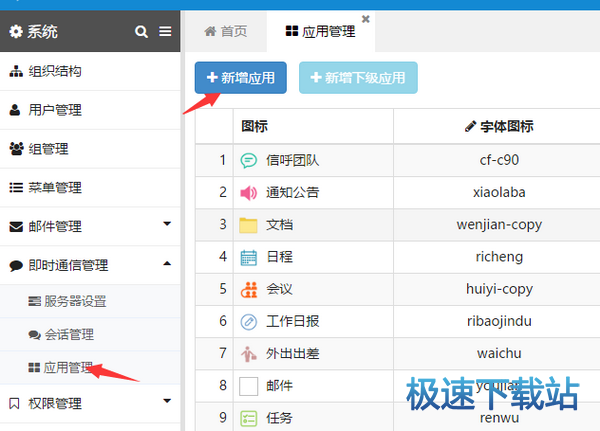
Task: Click the 即时通信管理 chat bubble icon
Action: [16, 265]
